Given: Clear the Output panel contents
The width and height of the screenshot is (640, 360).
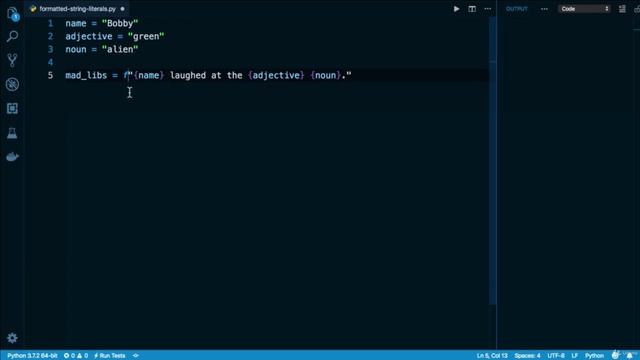Looking at the screenshot, I should 622,9.
